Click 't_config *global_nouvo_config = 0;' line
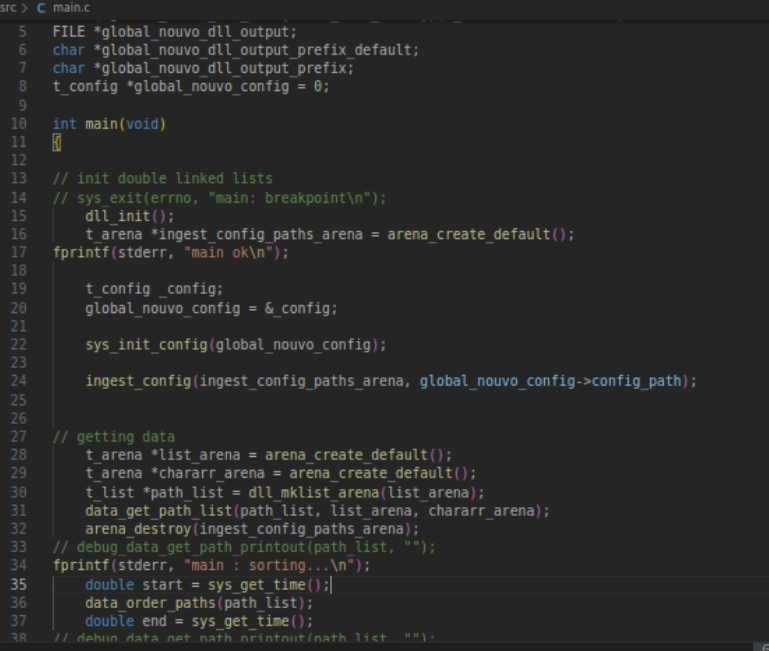The image size is (769, 651). [x=191, y=86]
